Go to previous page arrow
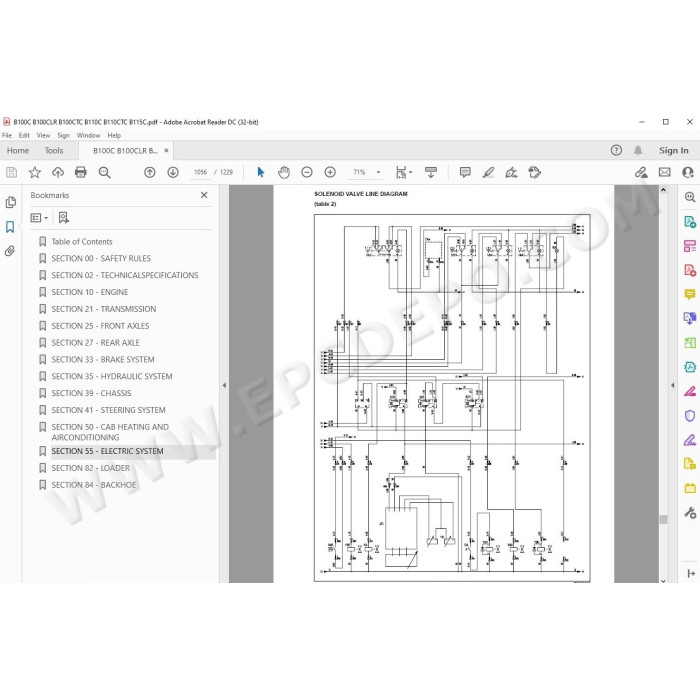This screenshot has height=700, width=700. pos(150,172)
